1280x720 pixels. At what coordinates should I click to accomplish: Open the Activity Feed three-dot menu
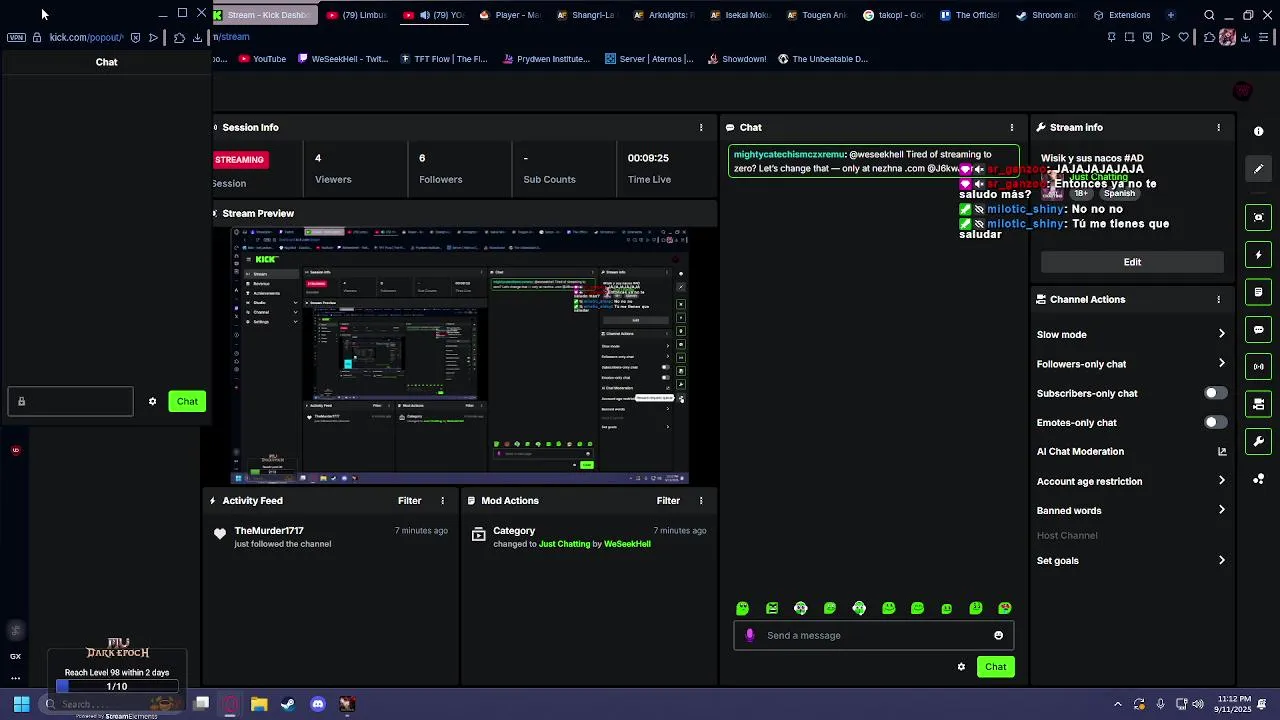click(442, 501)
